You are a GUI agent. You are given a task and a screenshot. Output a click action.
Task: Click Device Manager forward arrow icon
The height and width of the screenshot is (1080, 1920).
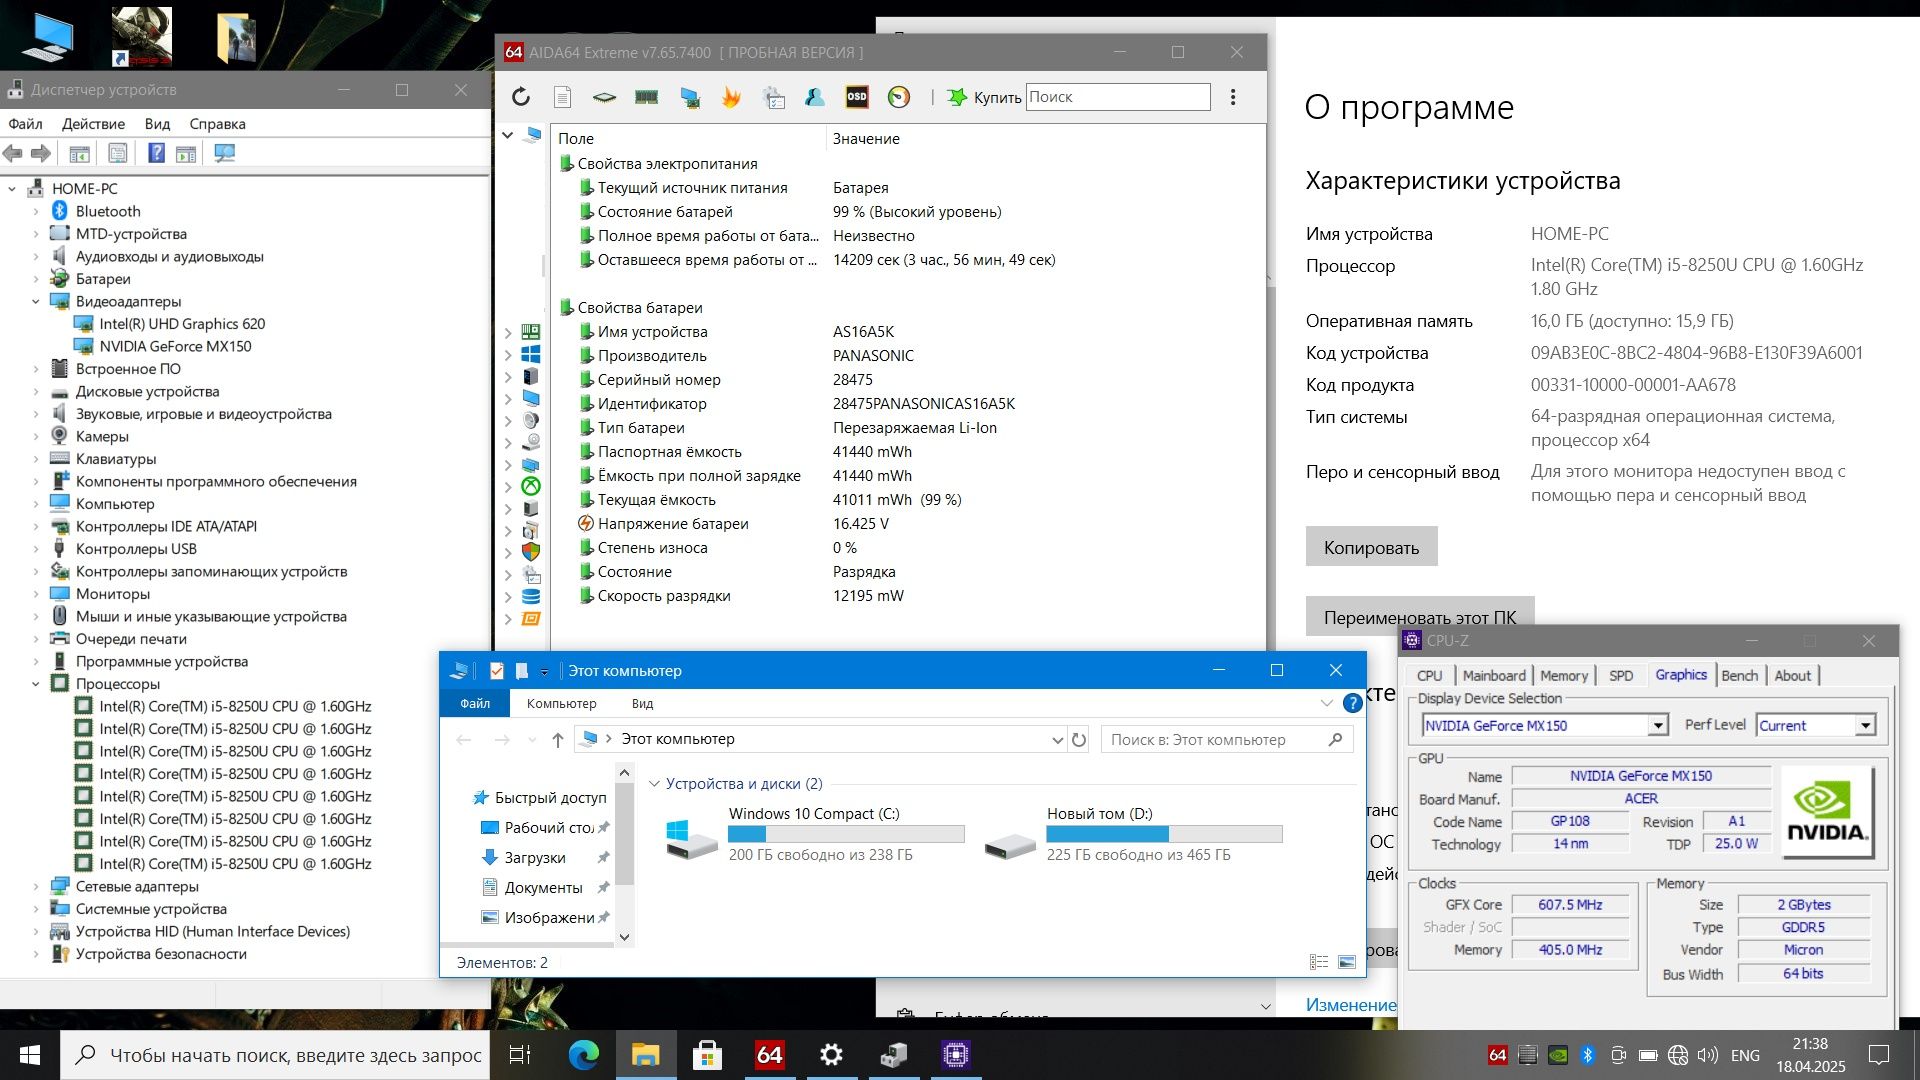click(41, 153)
